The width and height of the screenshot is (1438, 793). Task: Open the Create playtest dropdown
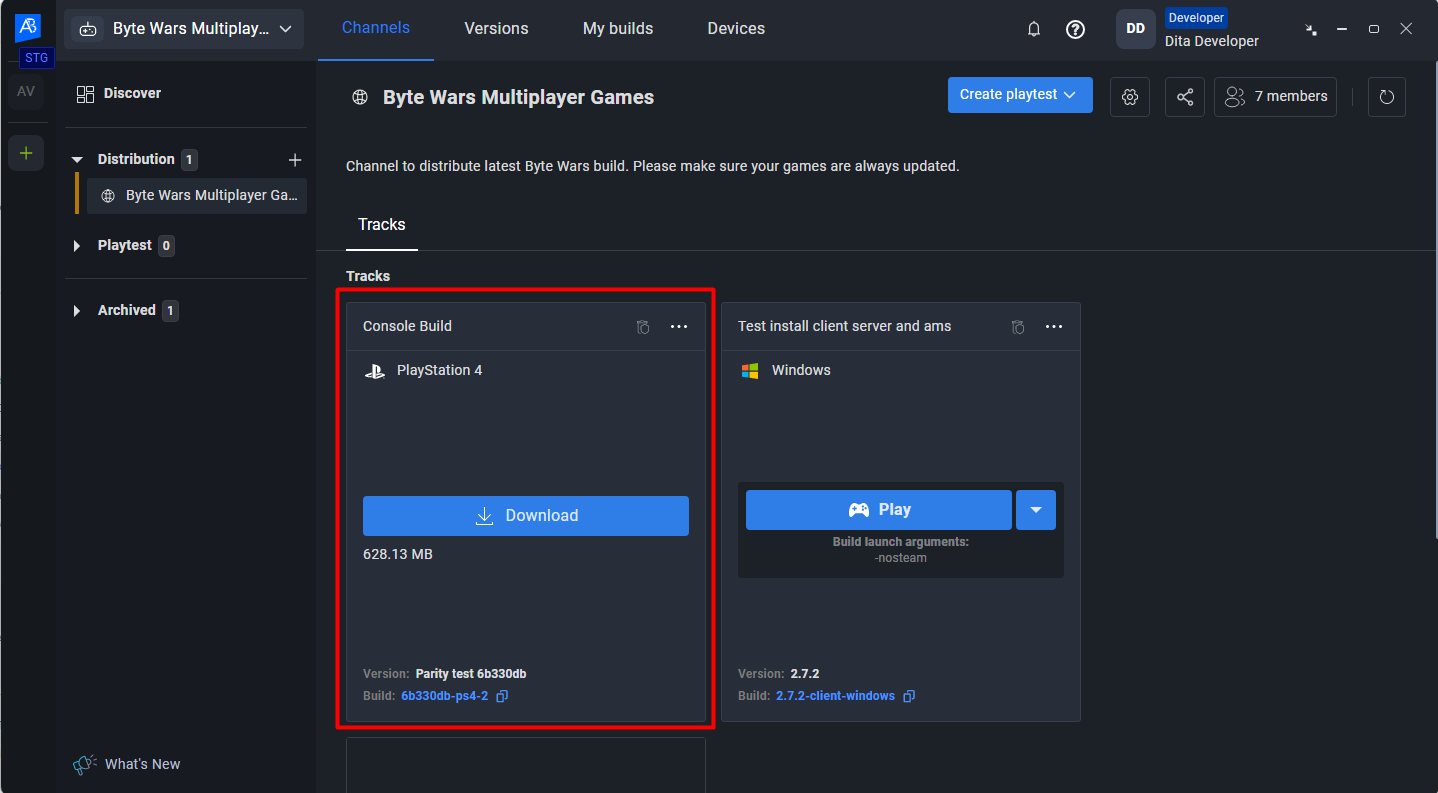1020,95
